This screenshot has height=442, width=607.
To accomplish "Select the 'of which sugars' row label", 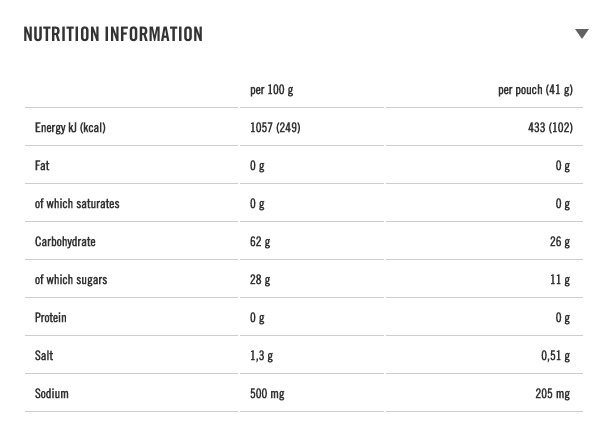I will (x=71, y=280).
